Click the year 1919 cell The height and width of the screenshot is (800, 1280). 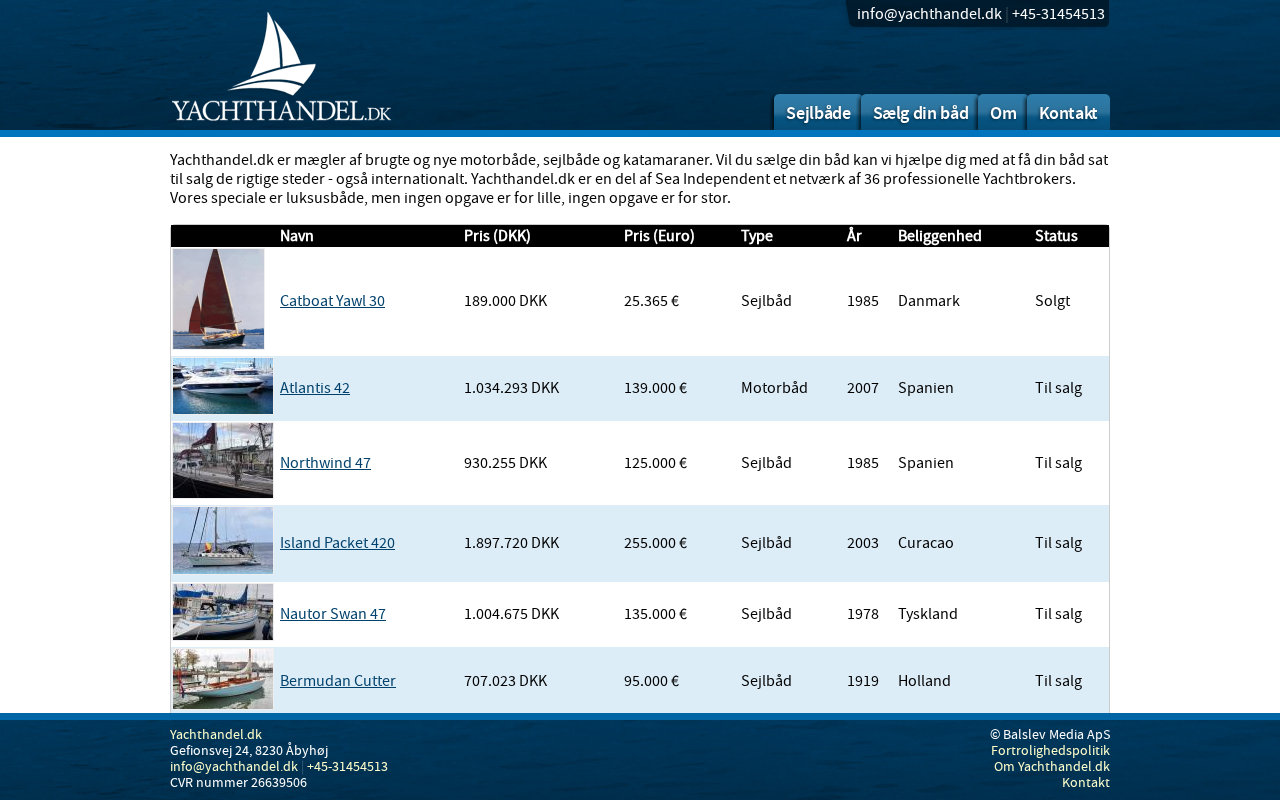tap(863, 681)
